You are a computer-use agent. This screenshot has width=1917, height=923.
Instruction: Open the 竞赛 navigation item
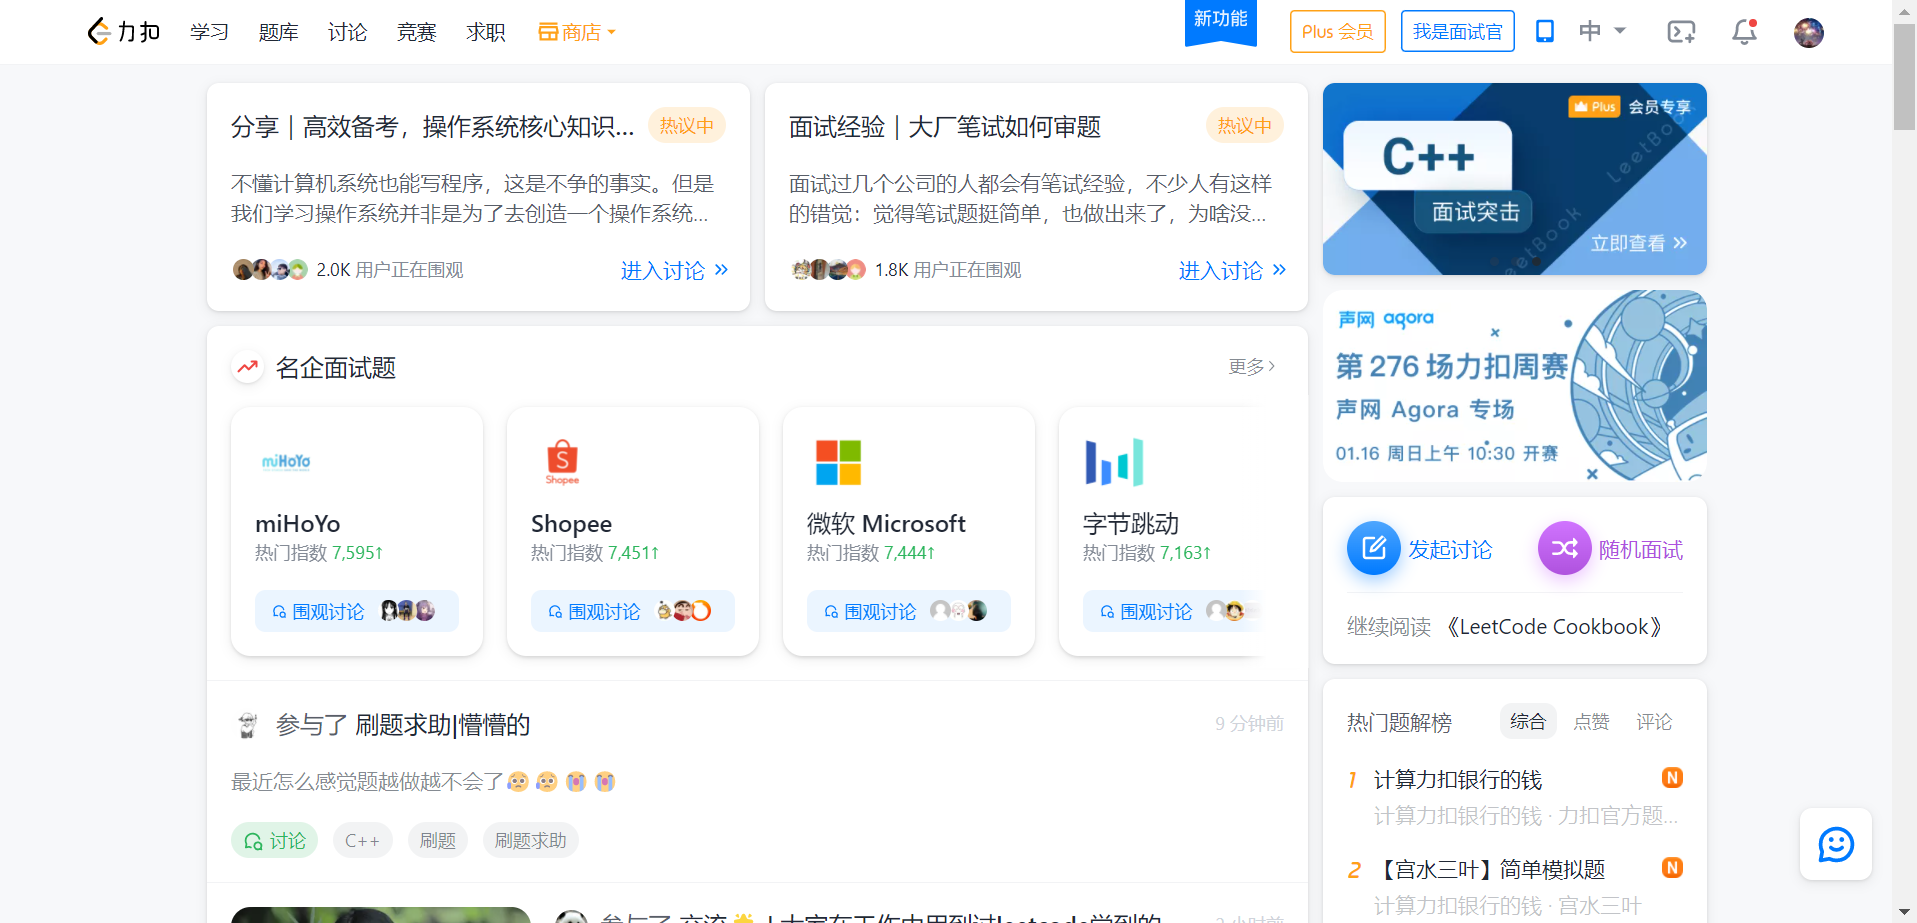(x=416, y=32)
